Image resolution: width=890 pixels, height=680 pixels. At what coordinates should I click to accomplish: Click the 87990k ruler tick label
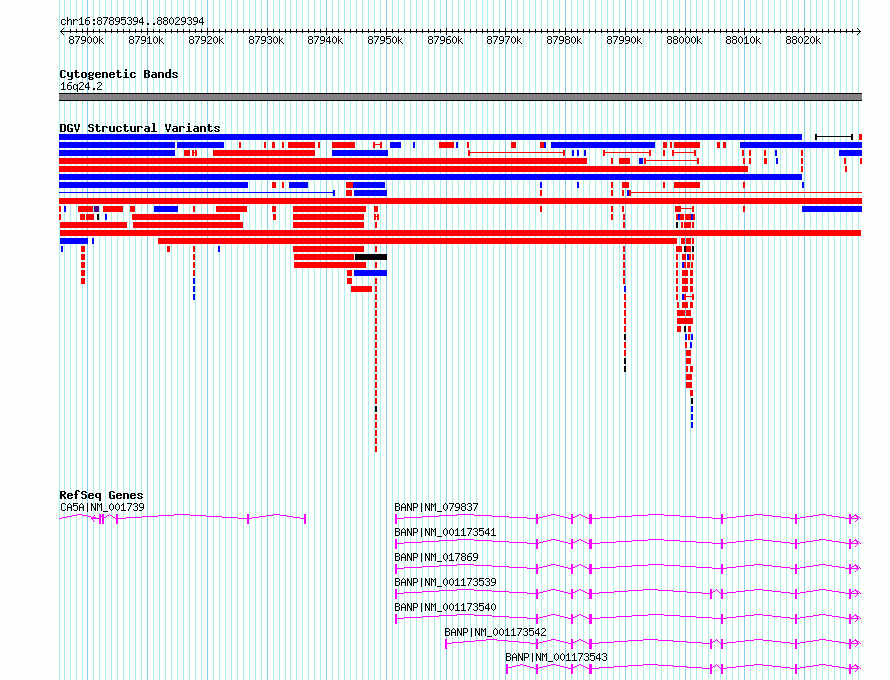pyautogui.click(x=624, y=40)
